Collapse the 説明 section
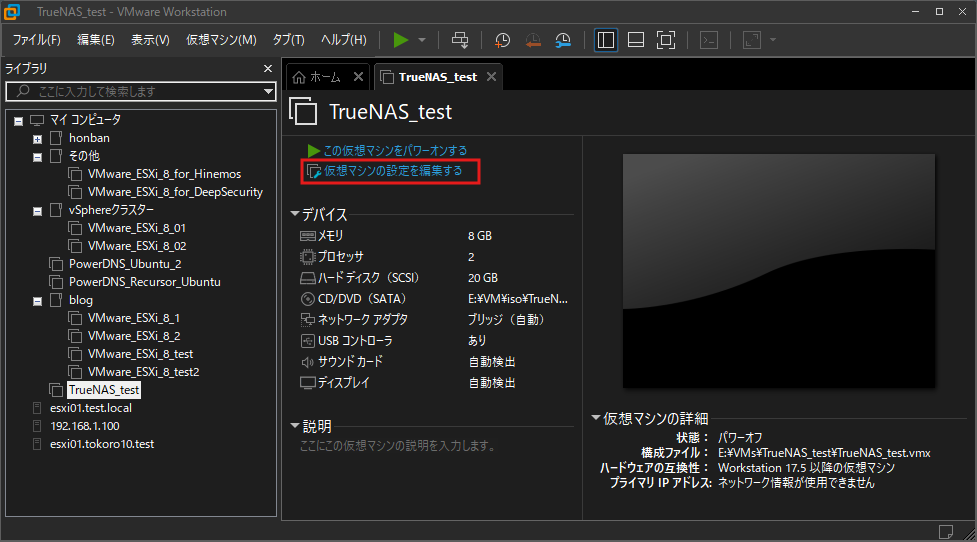977x542 pixels. coord(295,426)
